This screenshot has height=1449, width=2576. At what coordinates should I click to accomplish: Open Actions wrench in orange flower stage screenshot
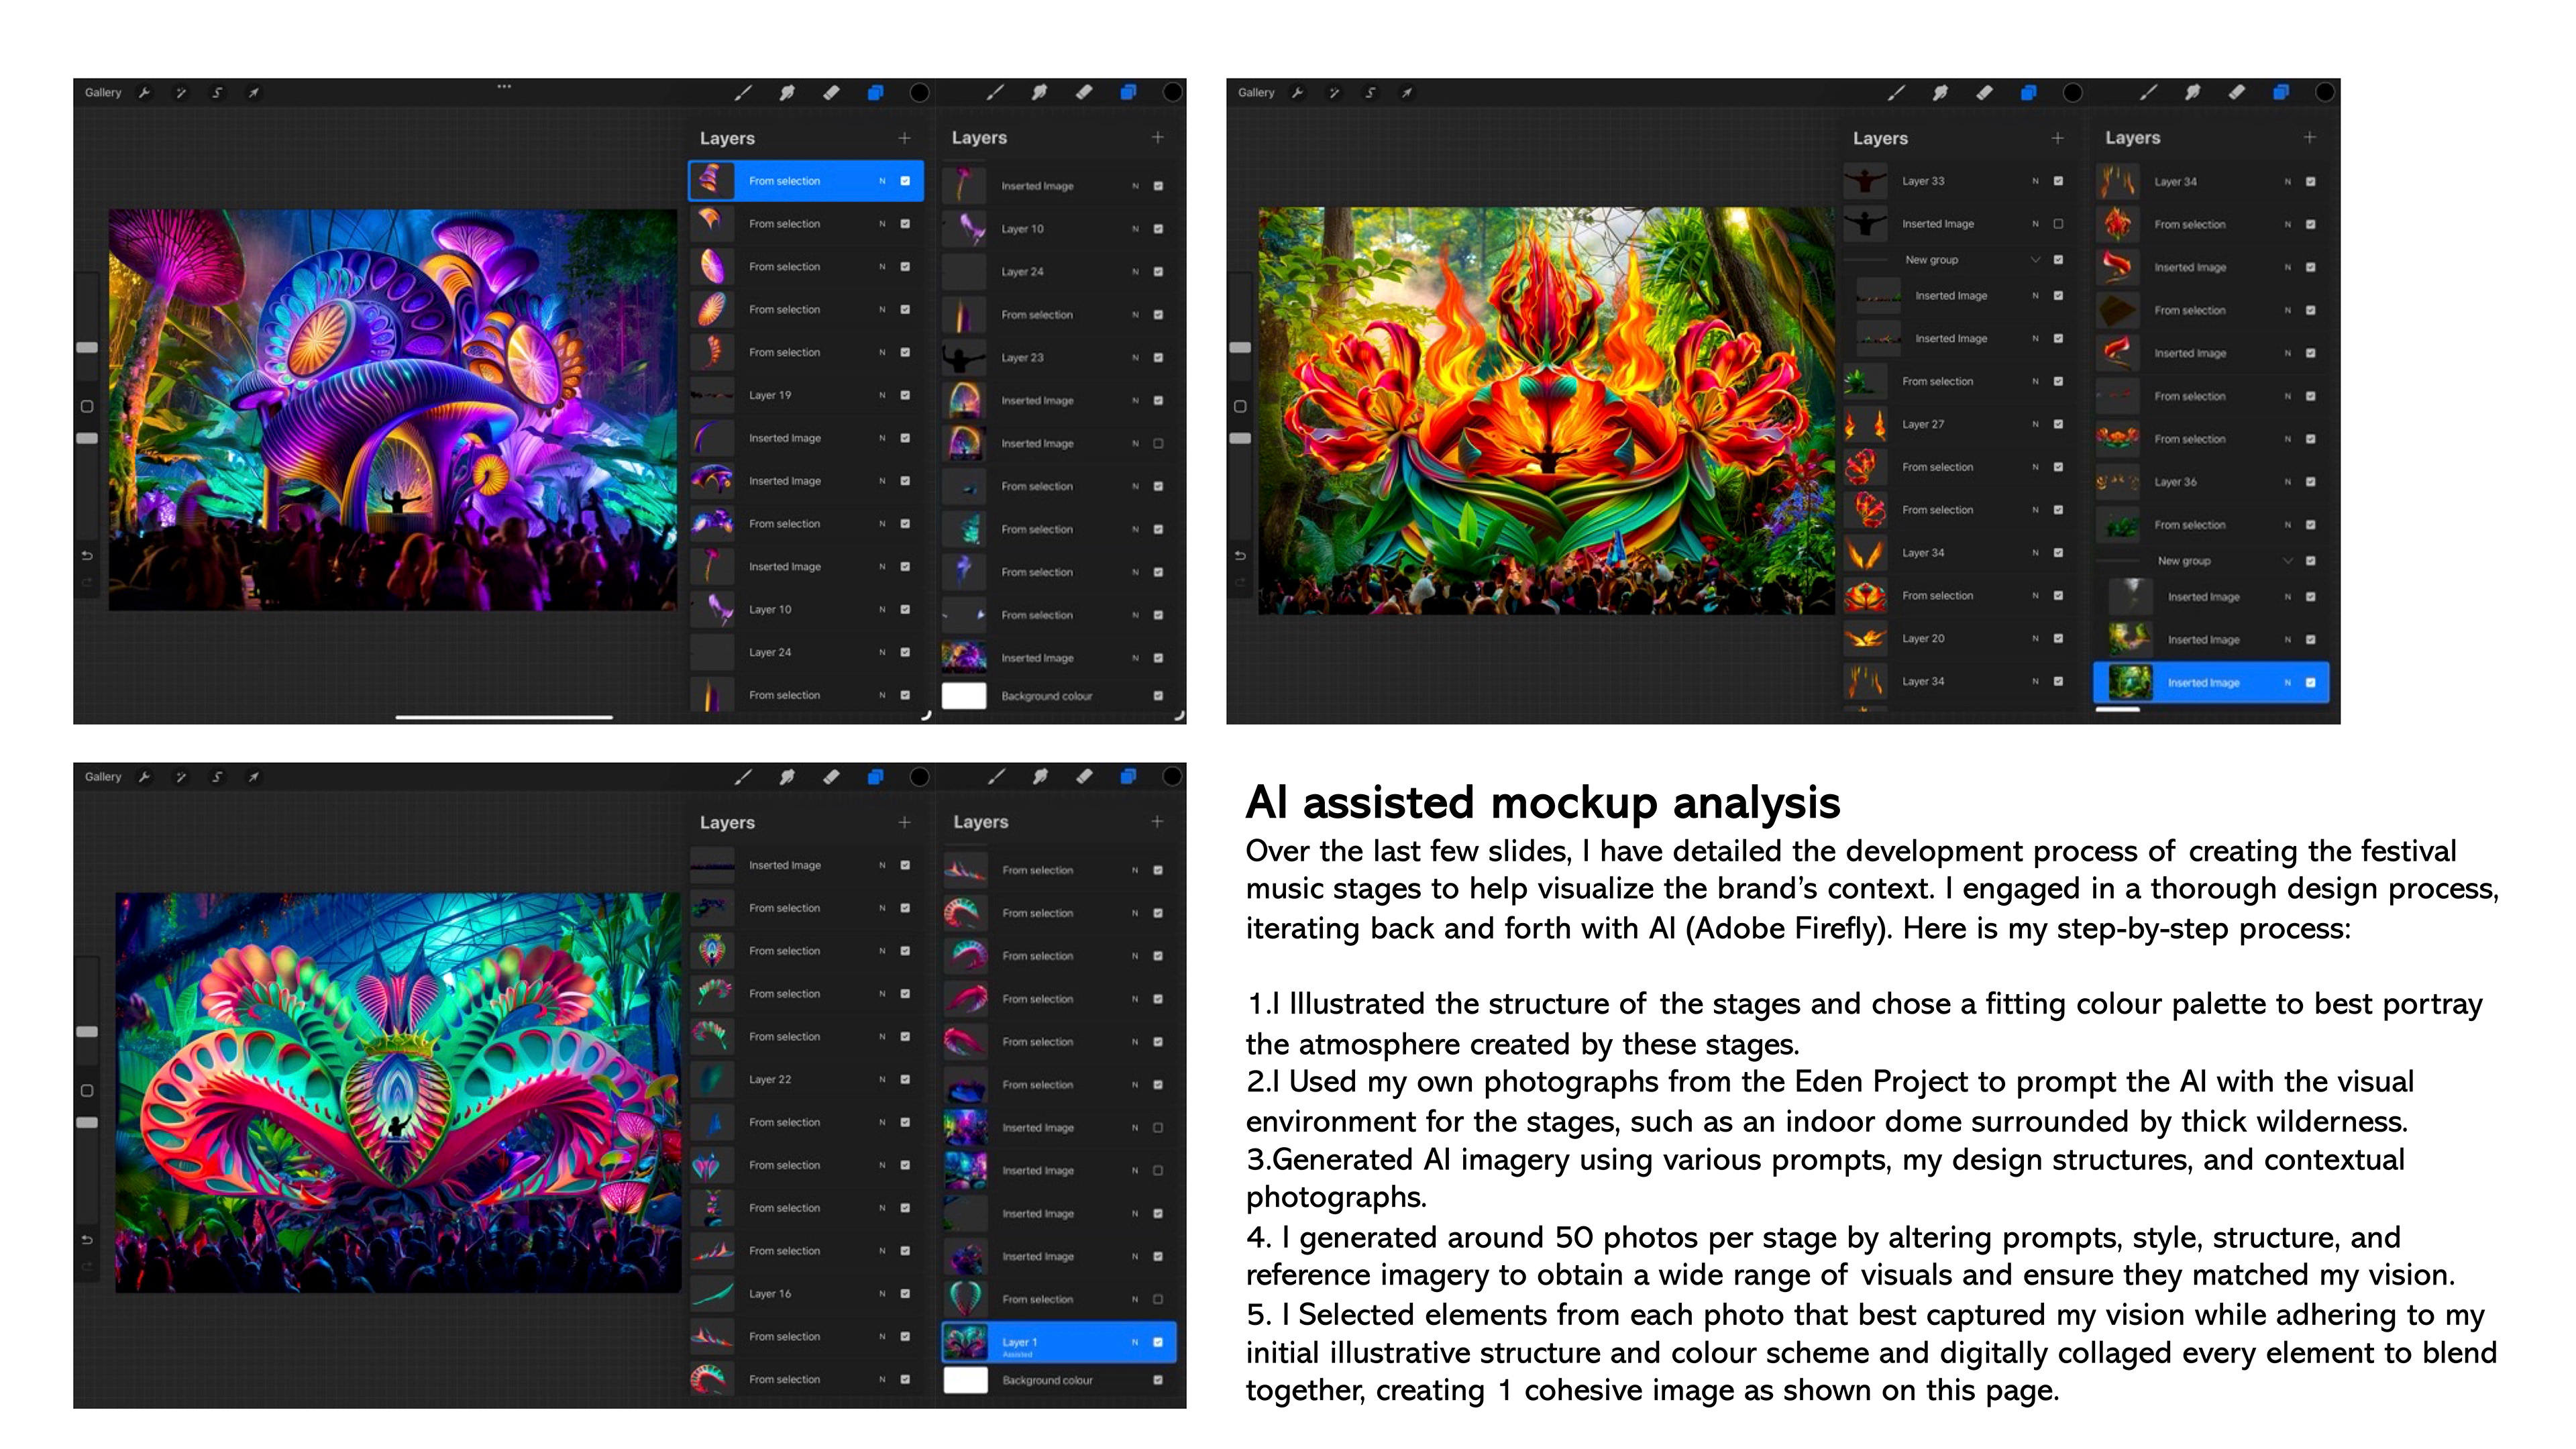pos(1297,92)
